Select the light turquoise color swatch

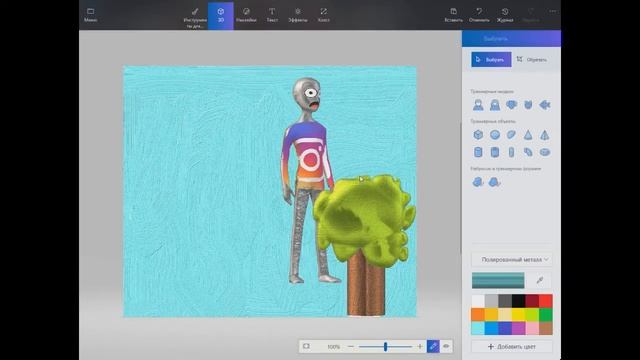(478, 328)
